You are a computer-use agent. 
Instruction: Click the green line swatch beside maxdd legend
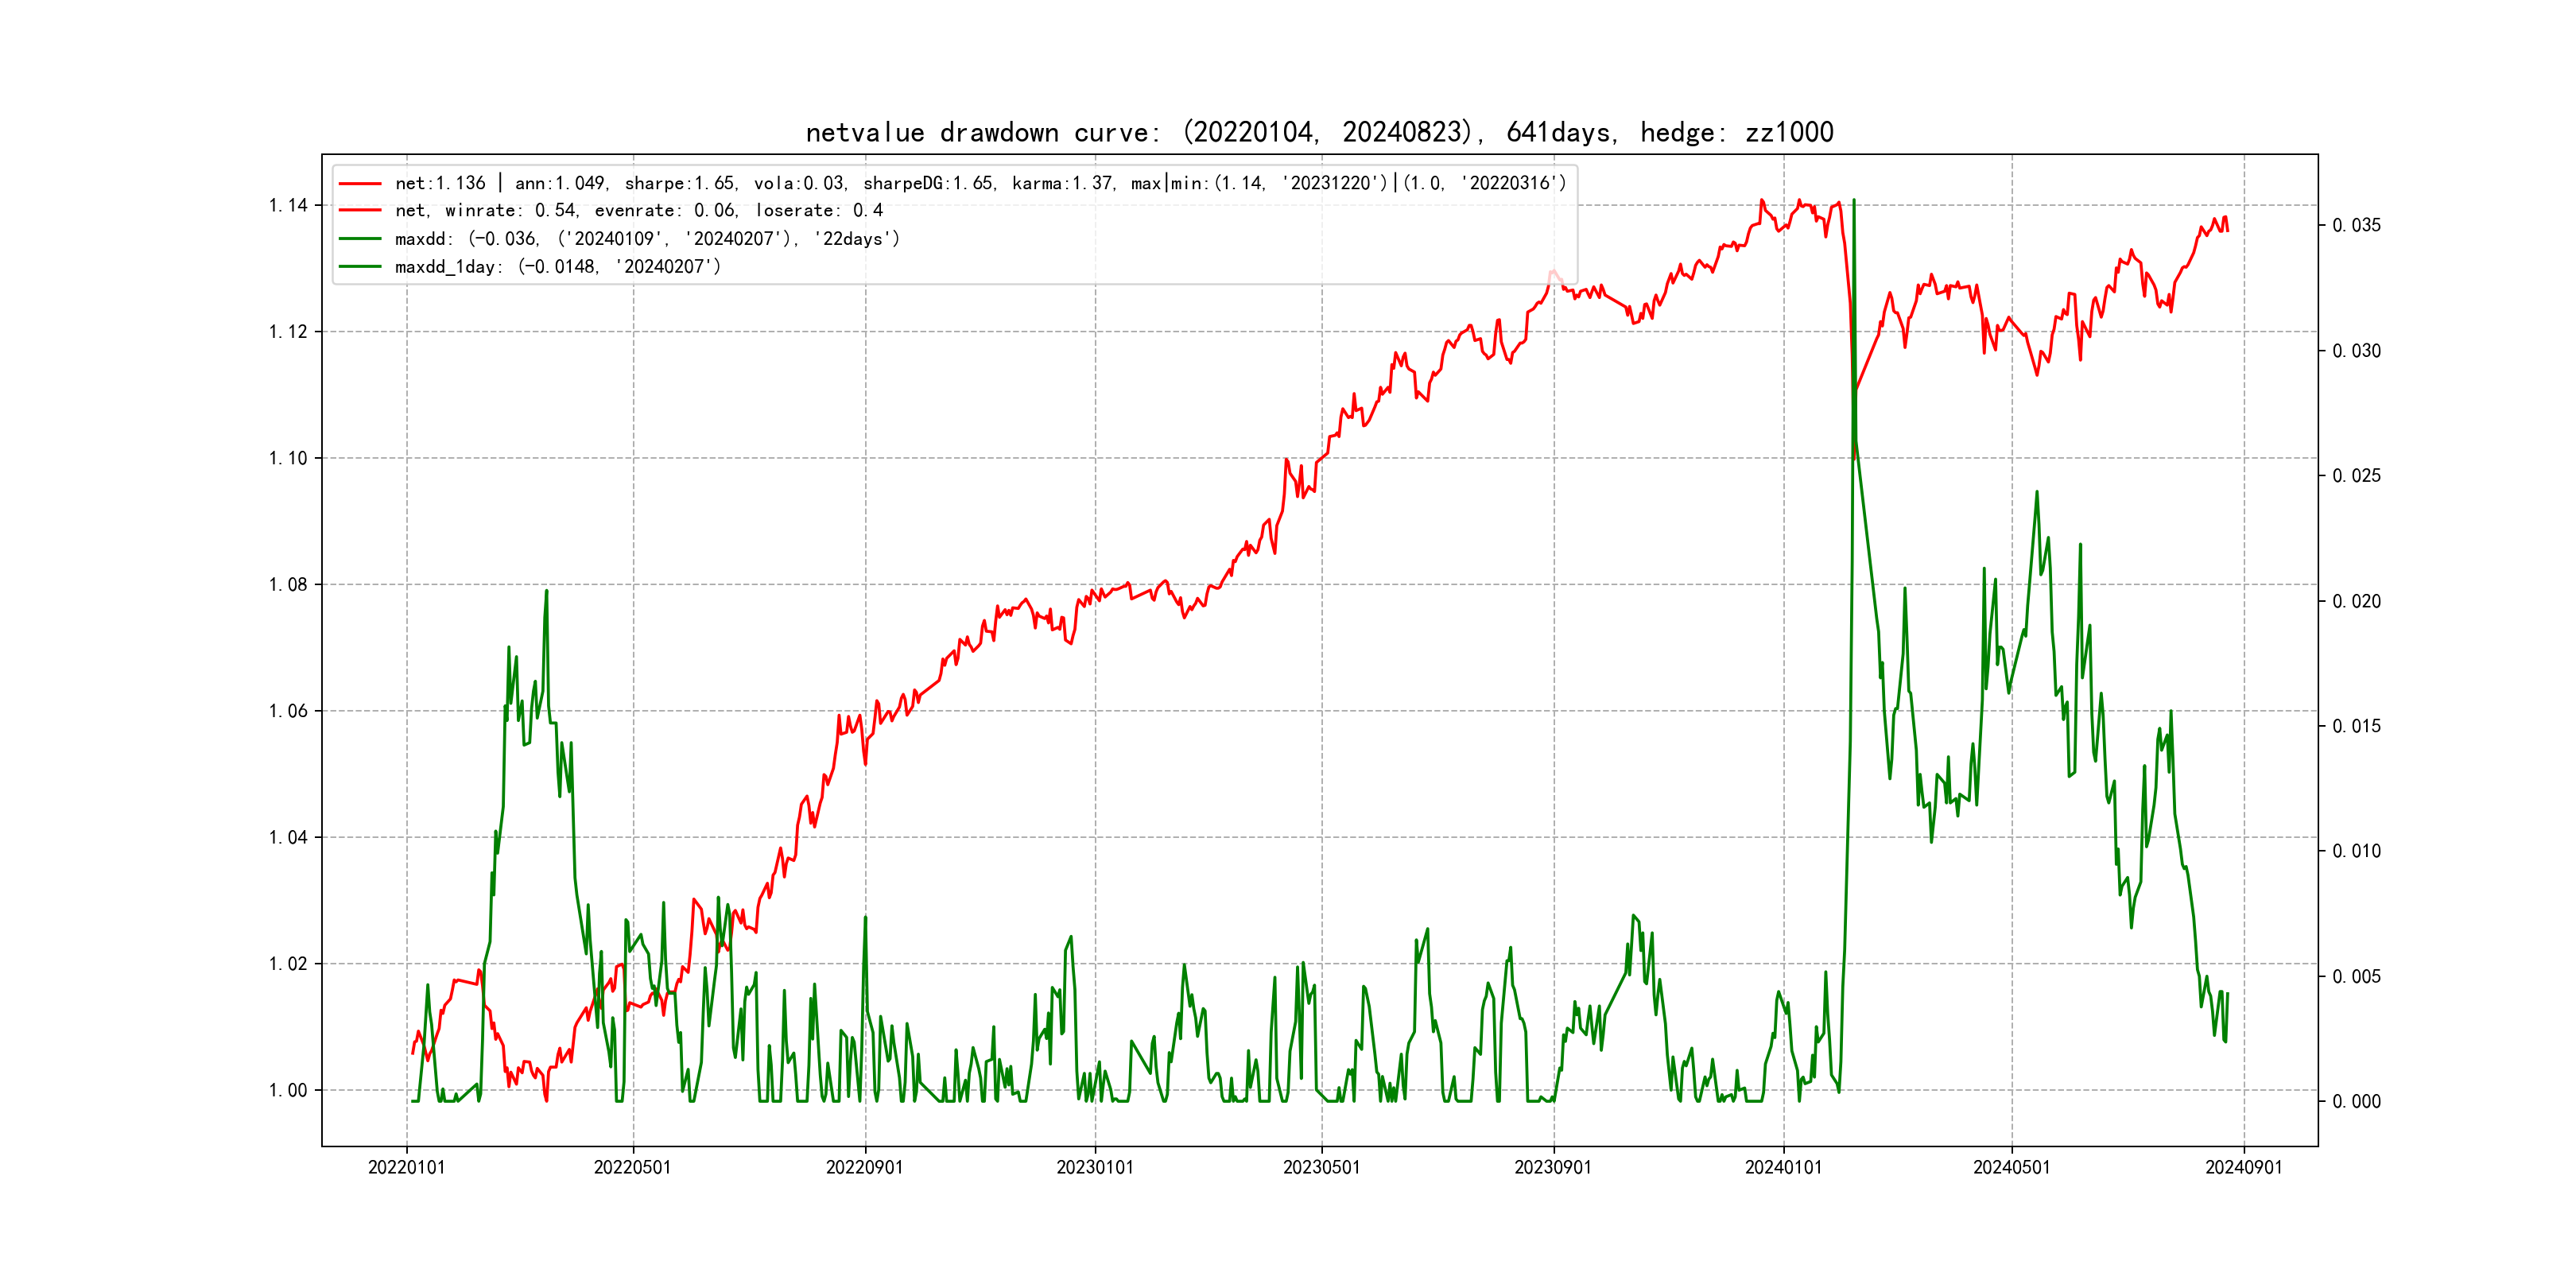click(360, 239)
